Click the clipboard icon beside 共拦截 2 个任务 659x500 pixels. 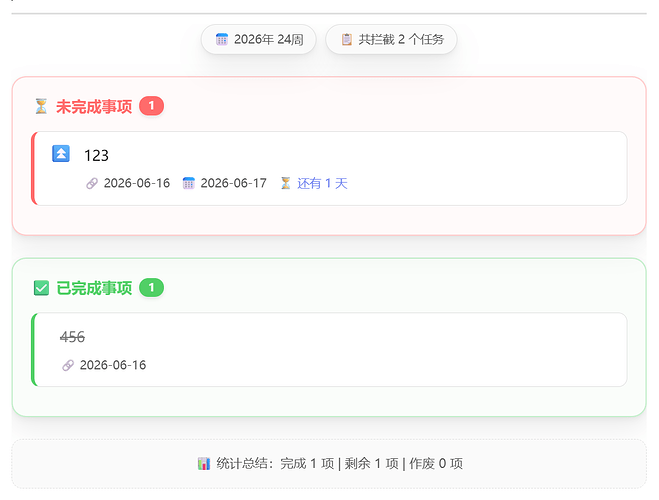click(346, 39)
